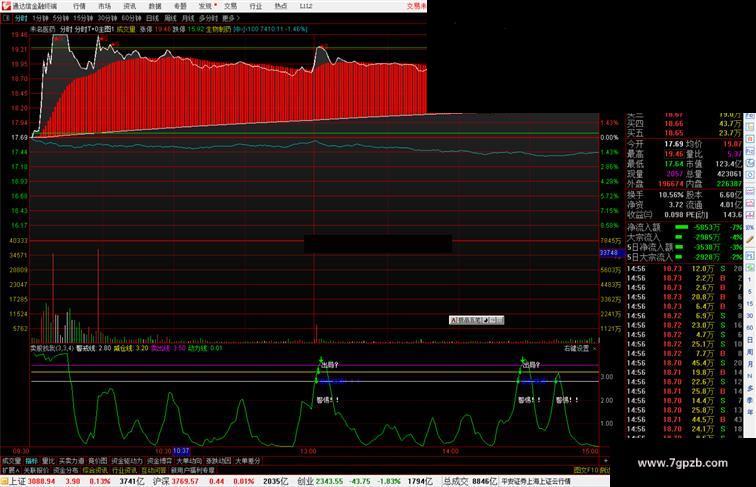Switch to 5分钟 chart period
This screenshot has height=487, width=756.
click(x=61, y=18)
